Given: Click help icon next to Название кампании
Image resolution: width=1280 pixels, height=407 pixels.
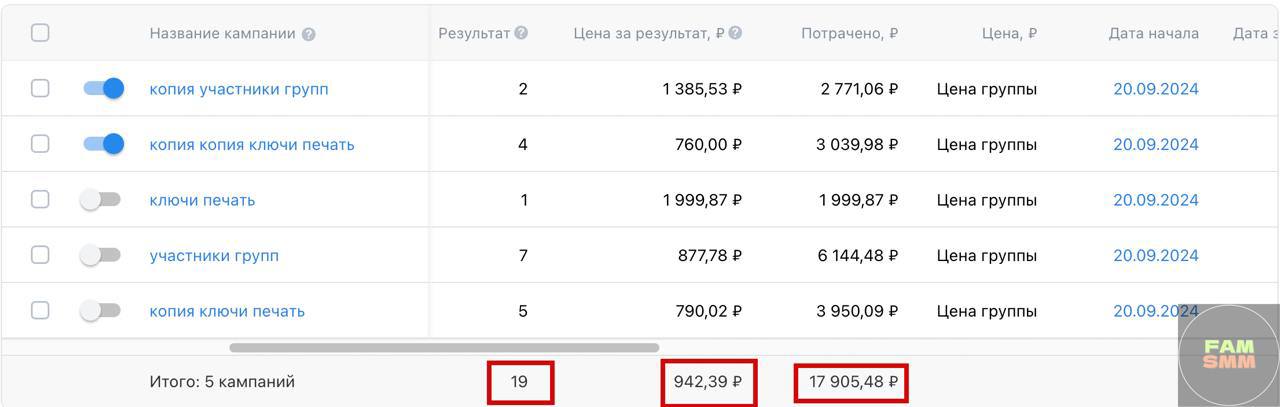Looking at the screenshot, I should [x=309, y=34].
